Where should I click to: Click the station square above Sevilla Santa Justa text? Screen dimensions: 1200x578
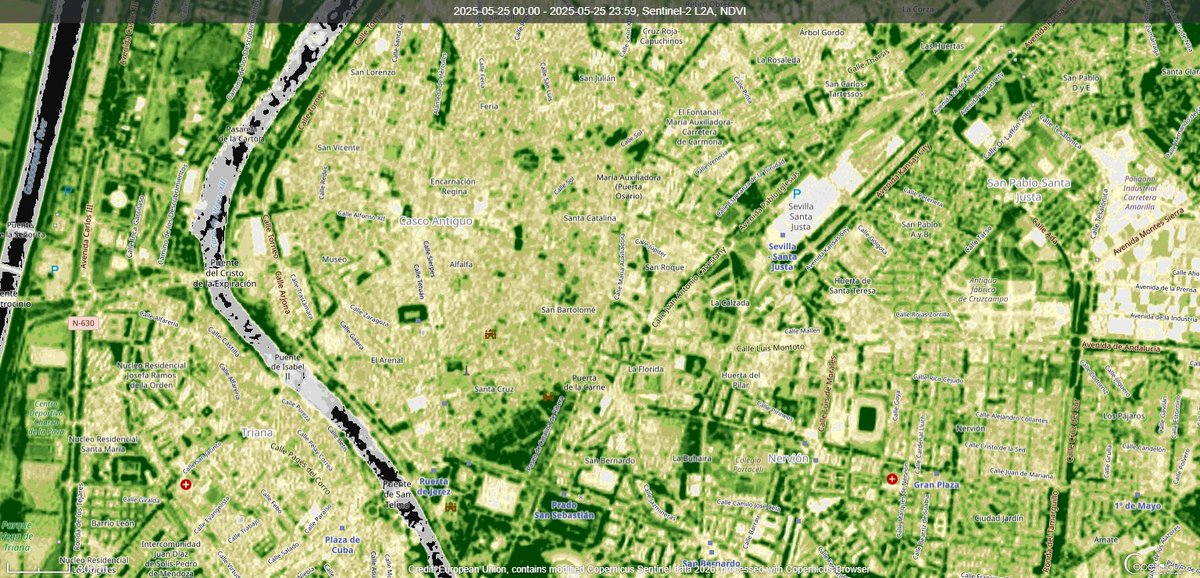tap(784, 234)
